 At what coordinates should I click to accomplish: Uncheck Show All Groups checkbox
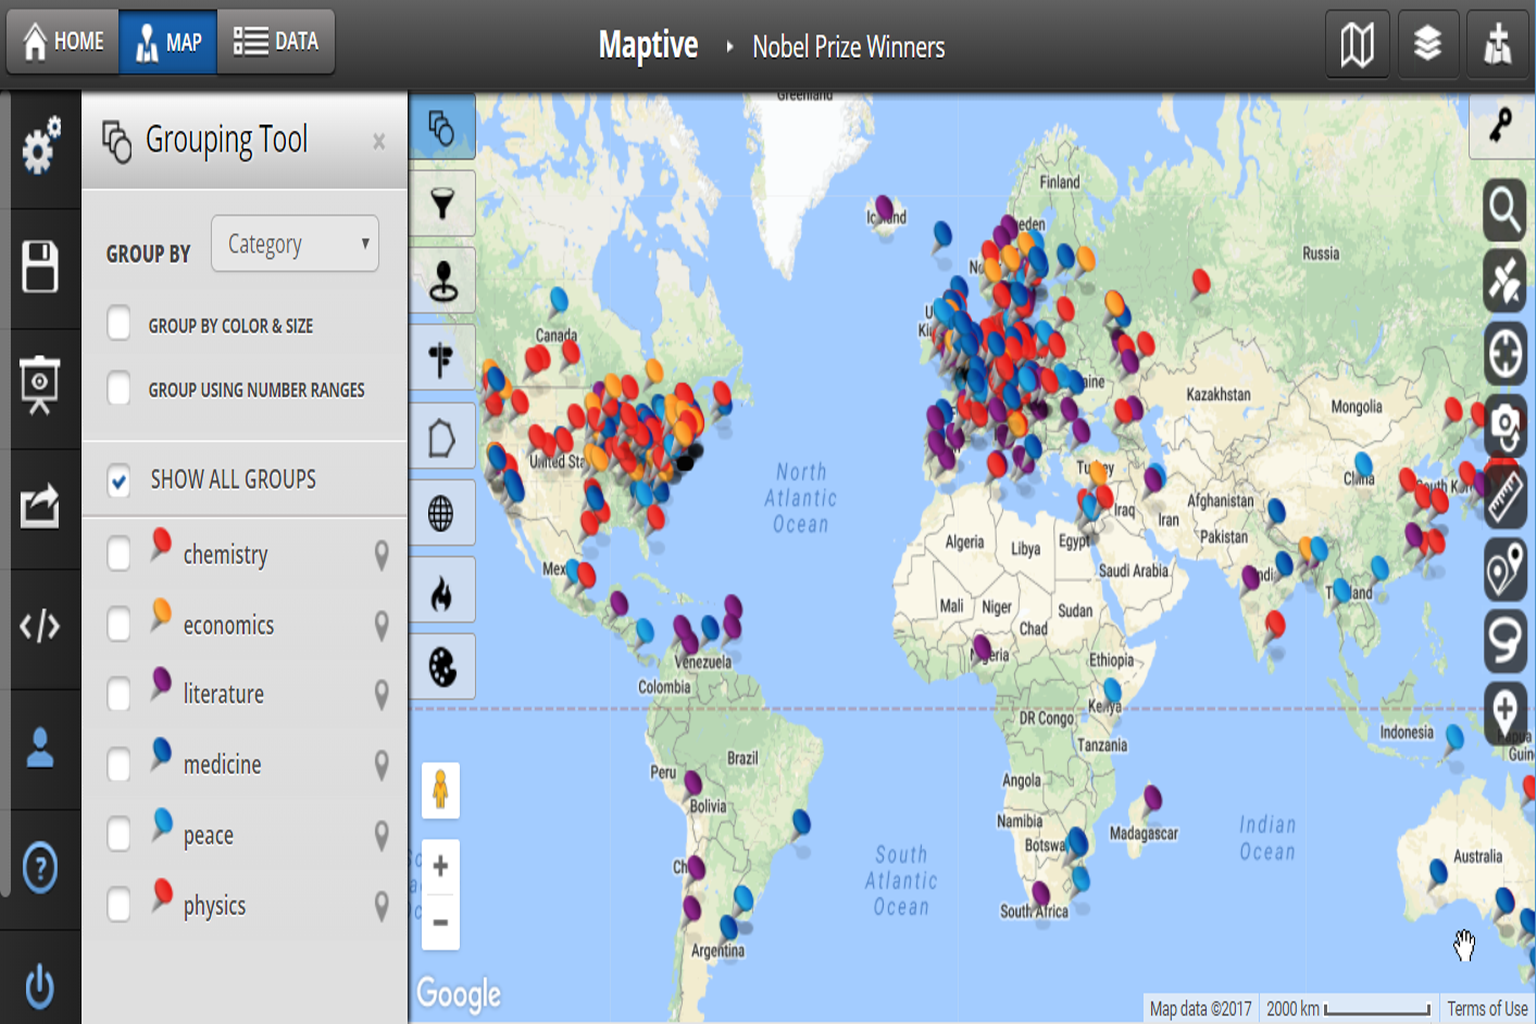coord(119,481)
